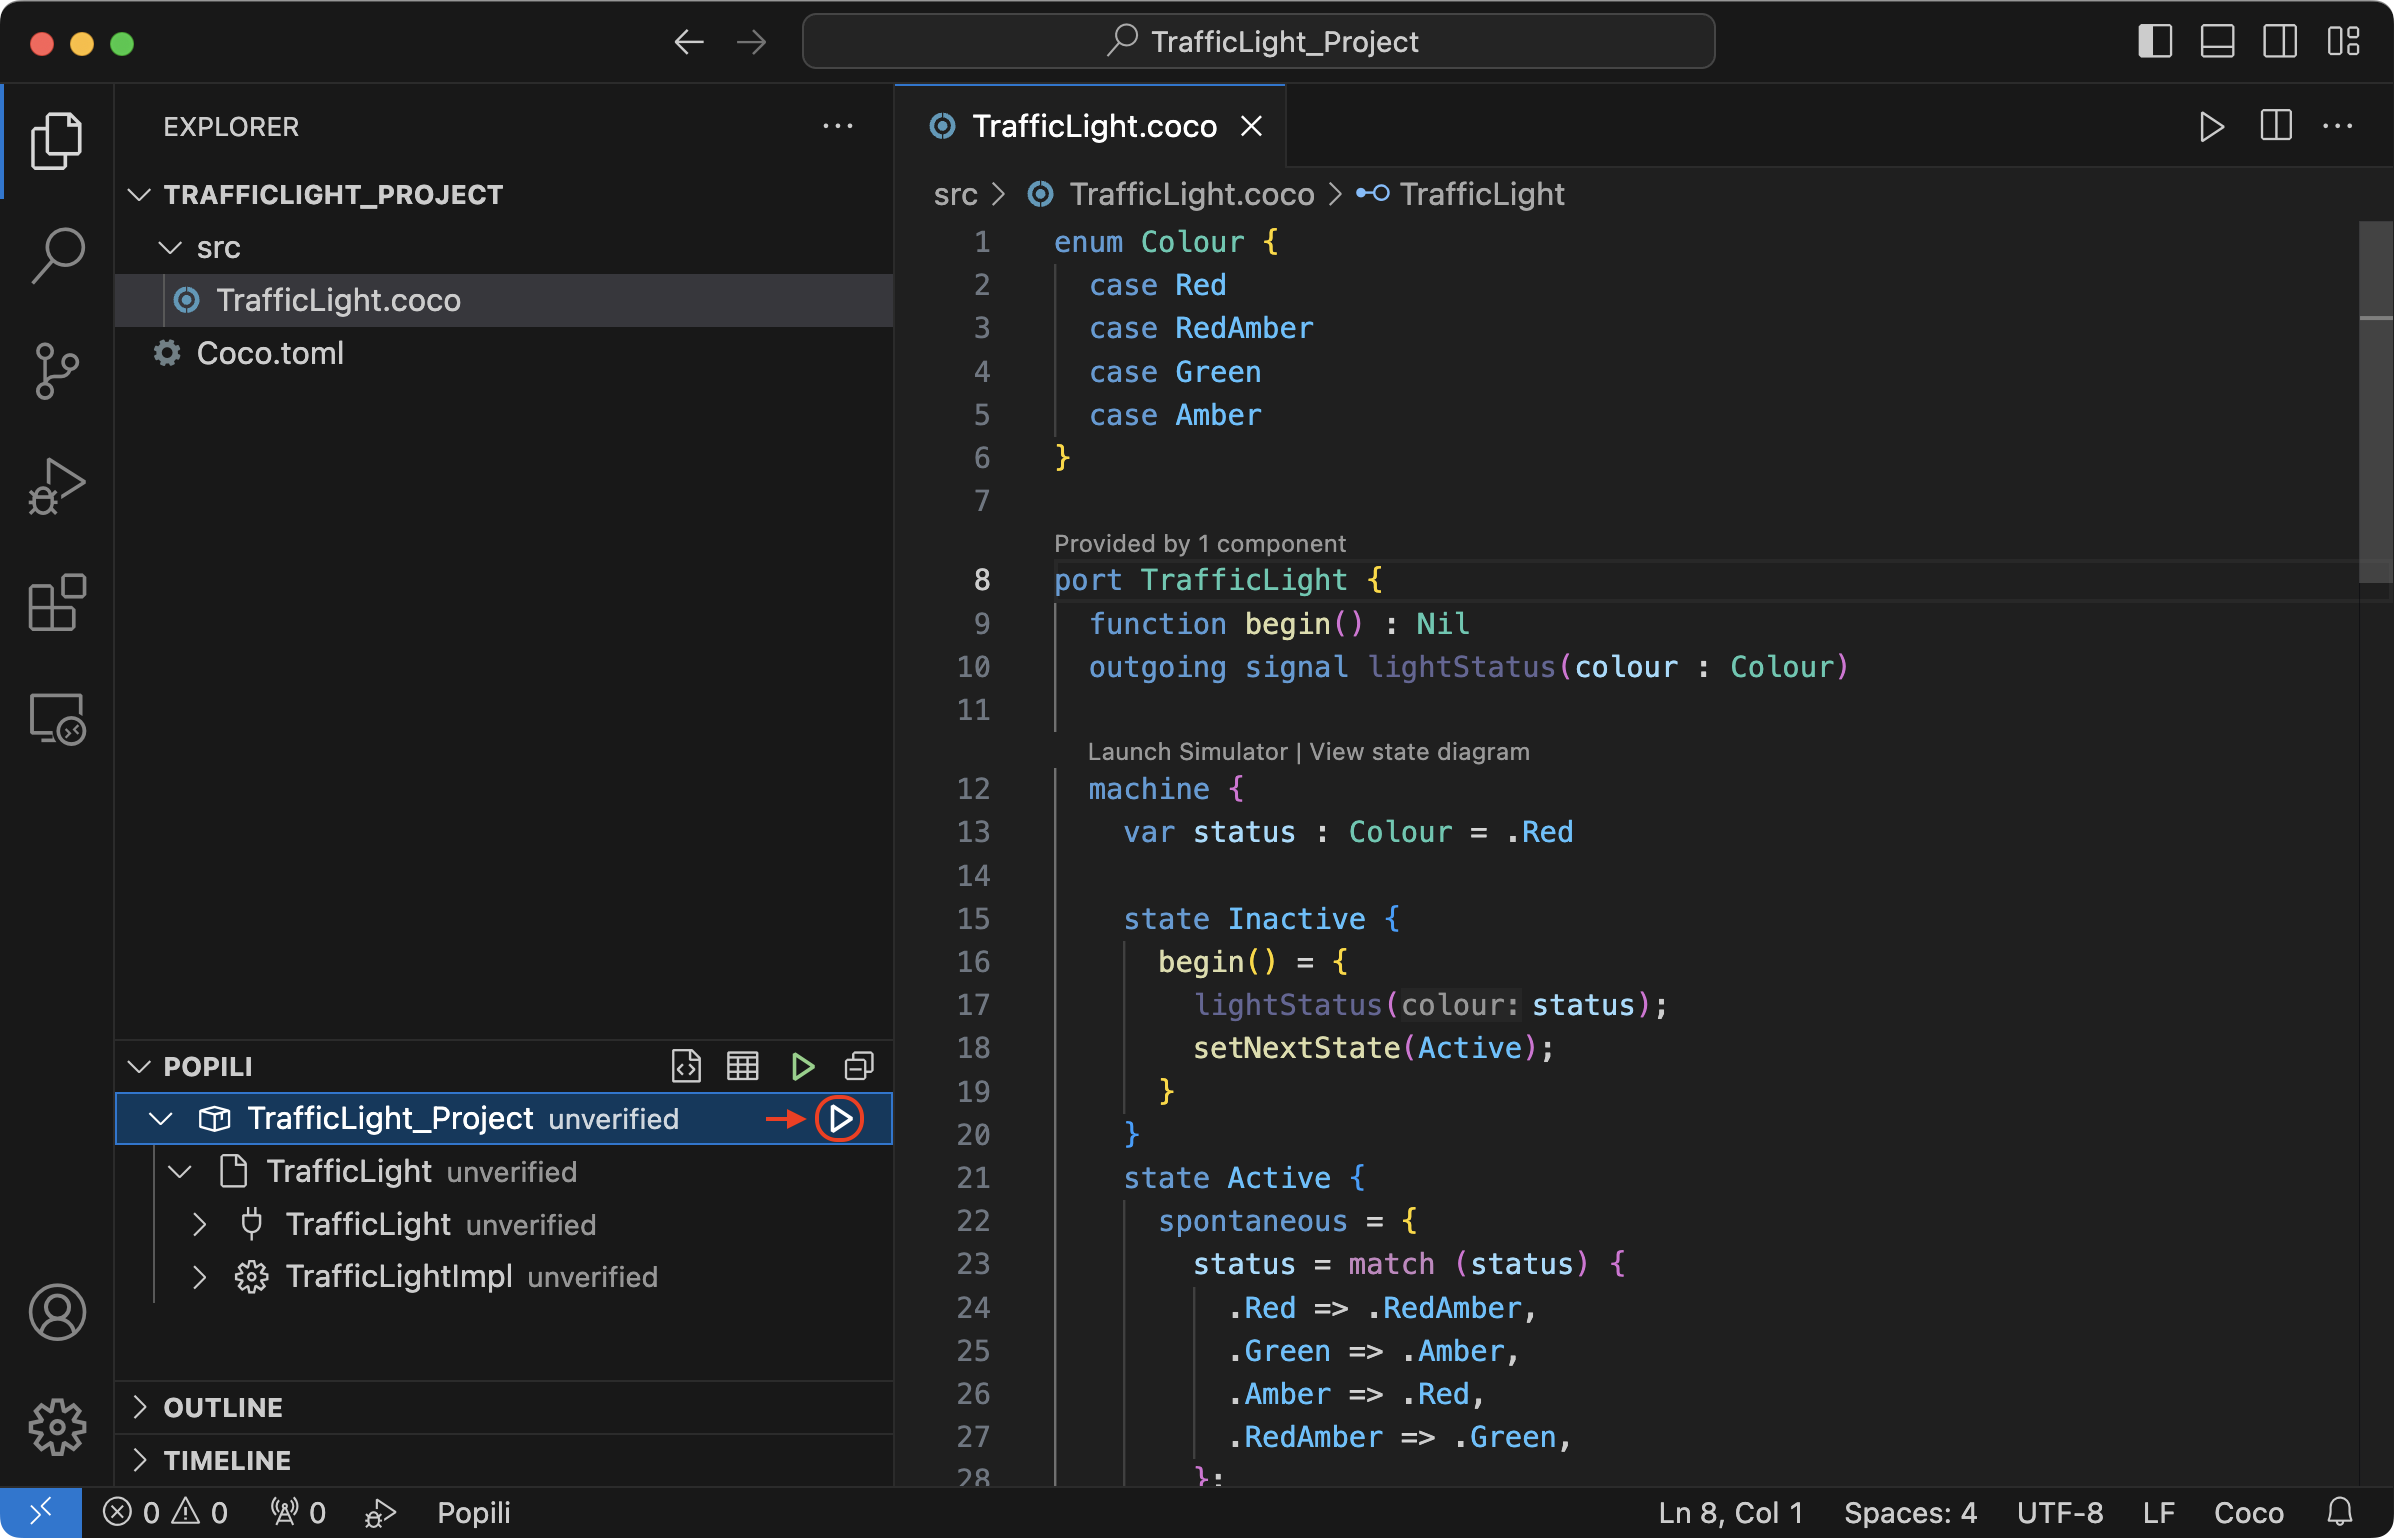Image resolution: width=2394 pixels, height=1538 pixels.
Task: Open the Accounts menu icon
Action: [57, 1312]
